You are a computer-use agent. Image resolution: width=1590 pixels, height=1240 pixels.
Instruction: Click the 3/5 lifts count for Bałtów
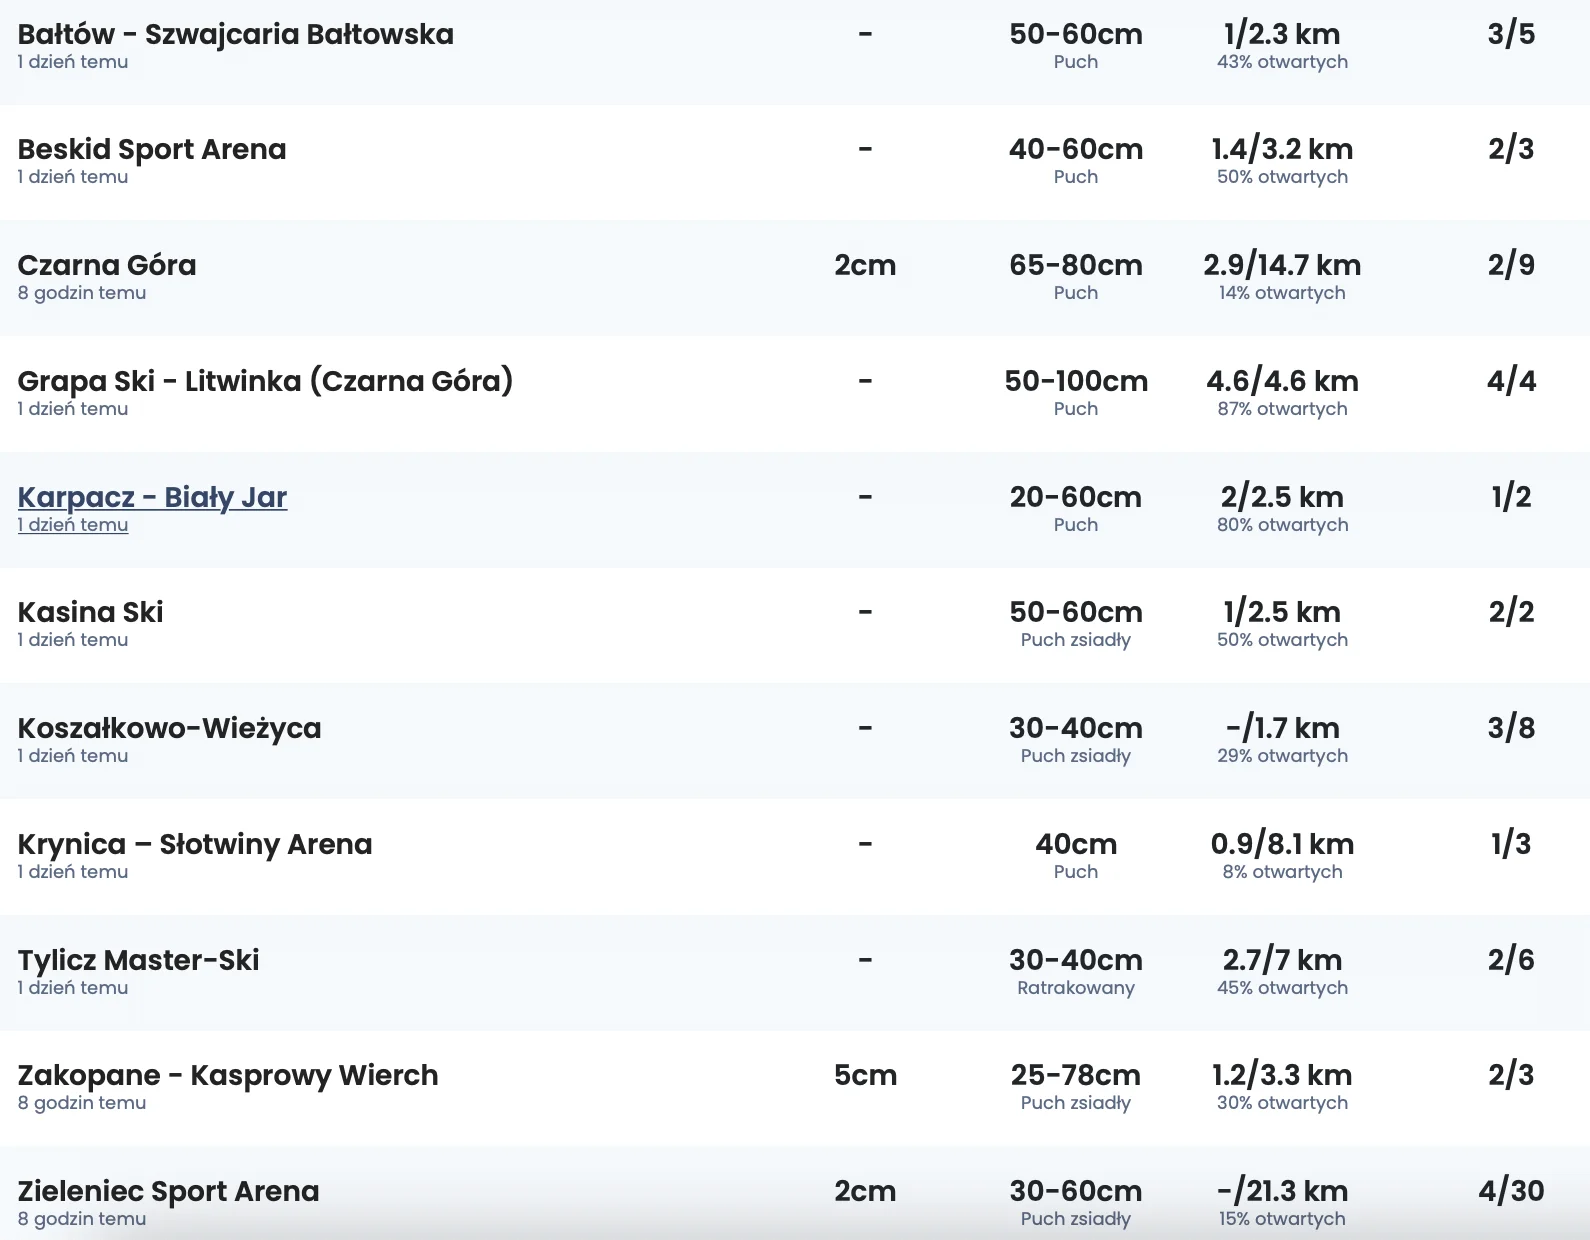[1511, 34]
